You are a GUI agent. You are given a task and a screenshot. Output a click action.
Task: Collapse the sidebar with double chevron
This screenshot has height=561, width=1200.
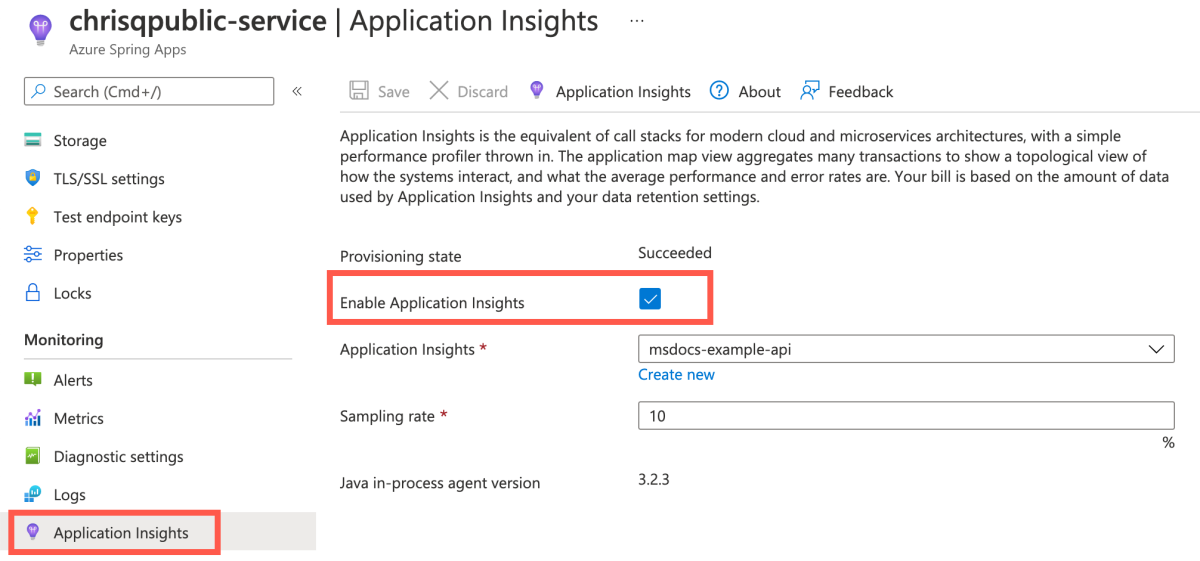tap(297, 91)
